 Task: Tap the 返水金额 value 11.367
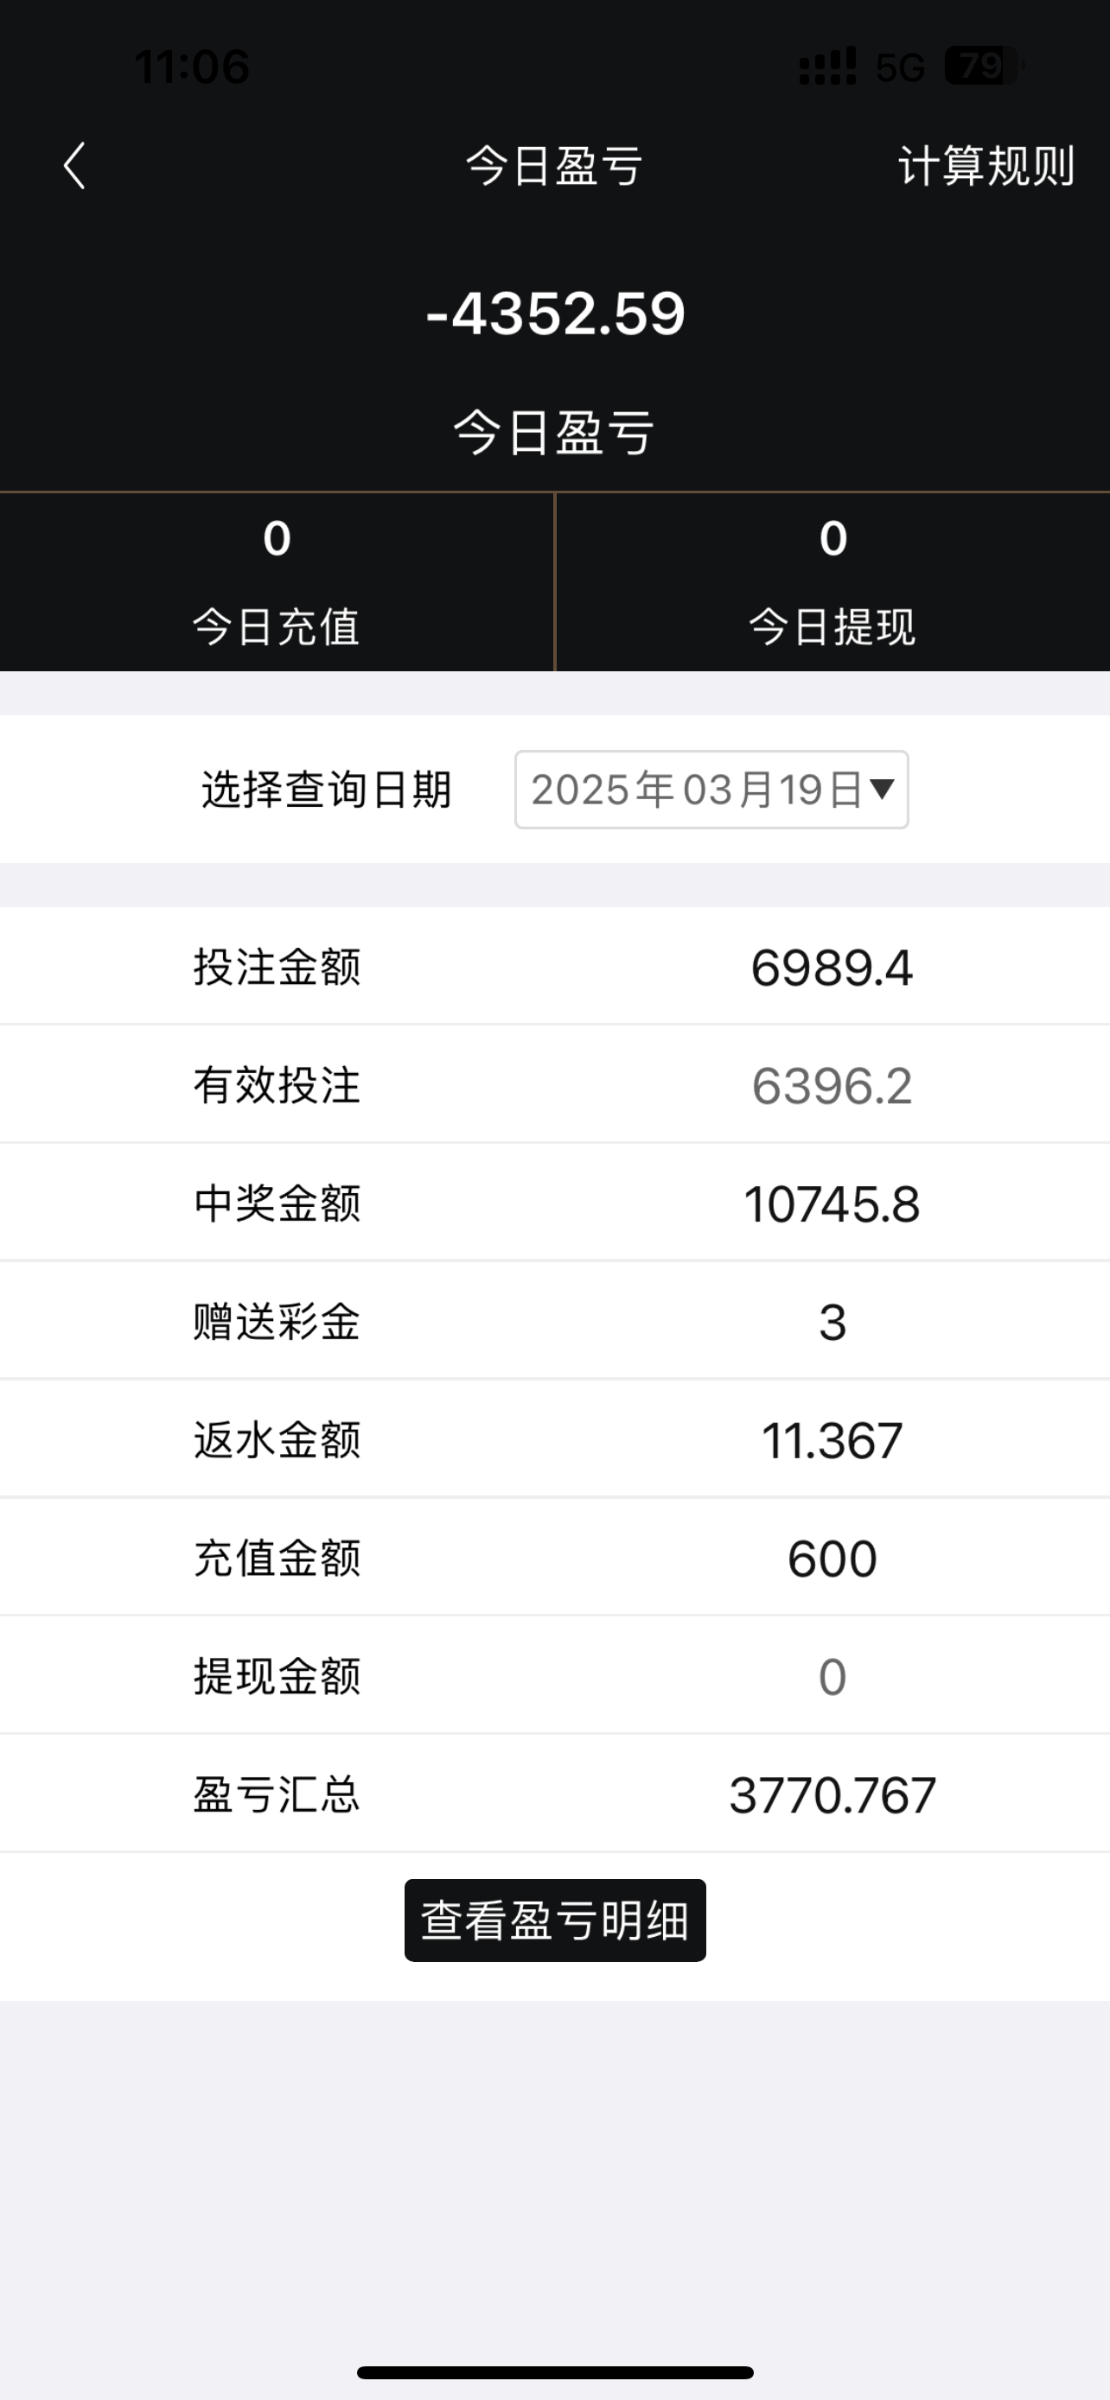pyautogui.click(x=832, y=1440)
